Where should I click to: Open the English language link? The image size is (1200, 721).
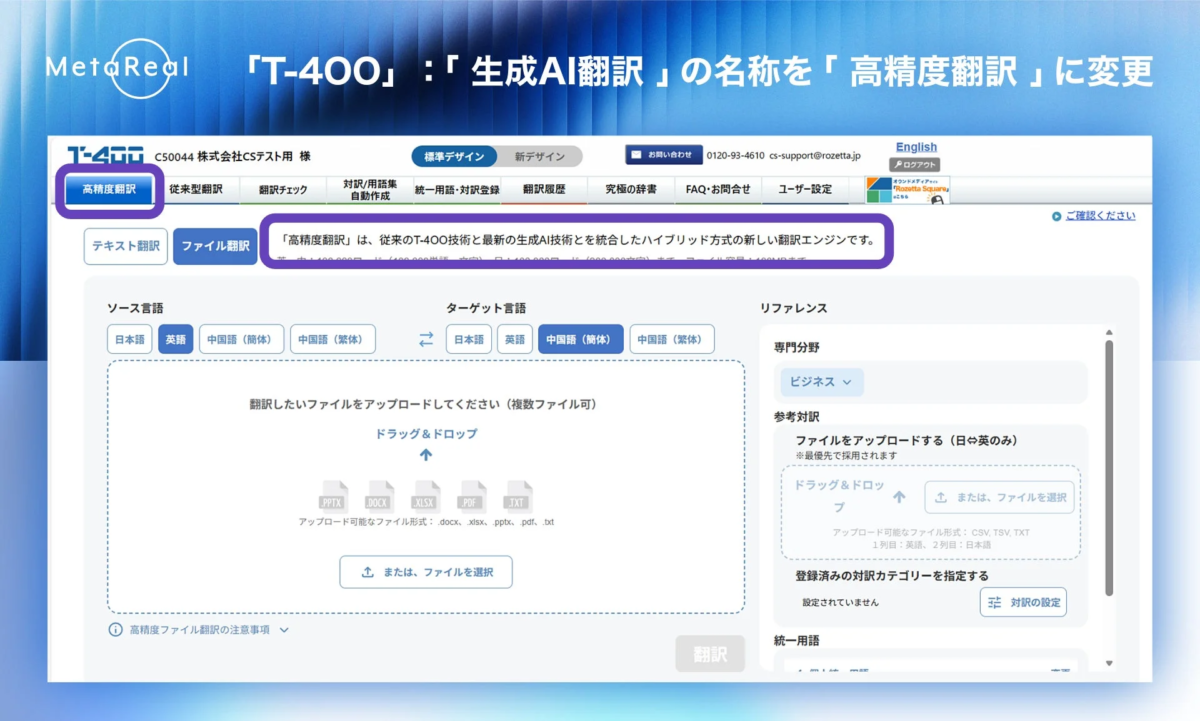[915, 147]
